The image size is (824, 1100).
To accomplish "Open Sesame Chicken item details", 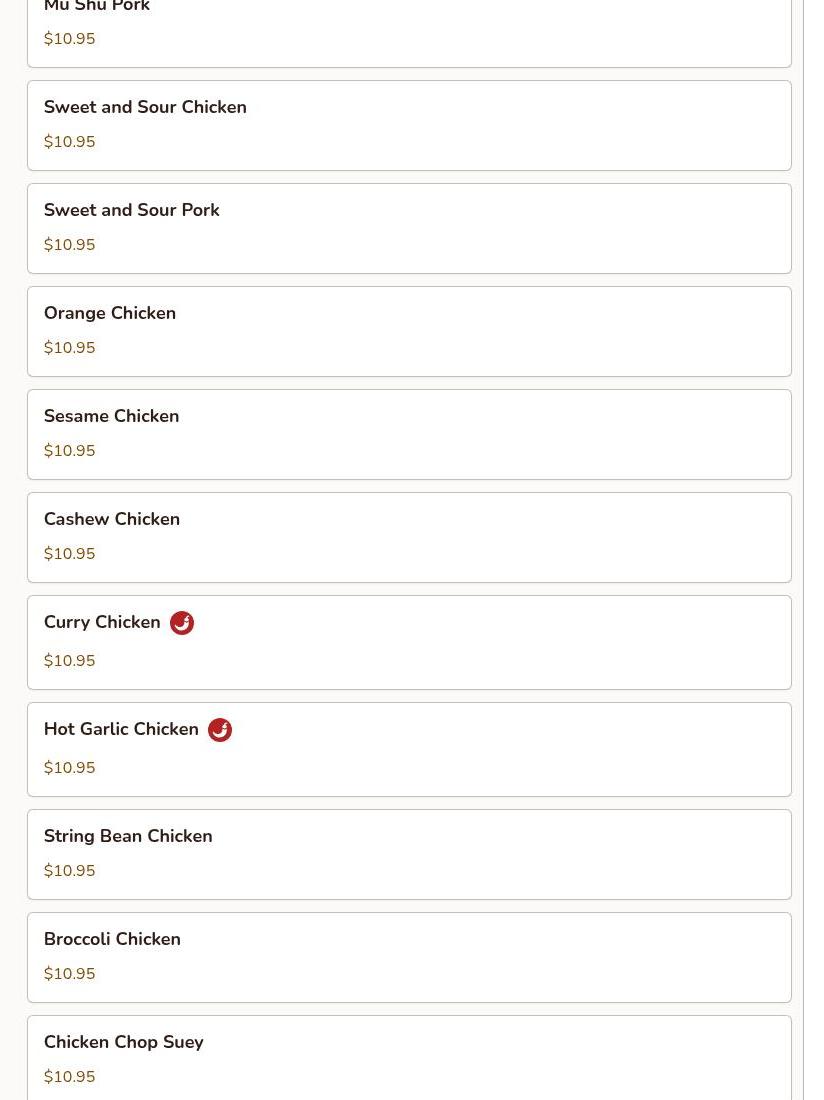I will tap(410, 435).
